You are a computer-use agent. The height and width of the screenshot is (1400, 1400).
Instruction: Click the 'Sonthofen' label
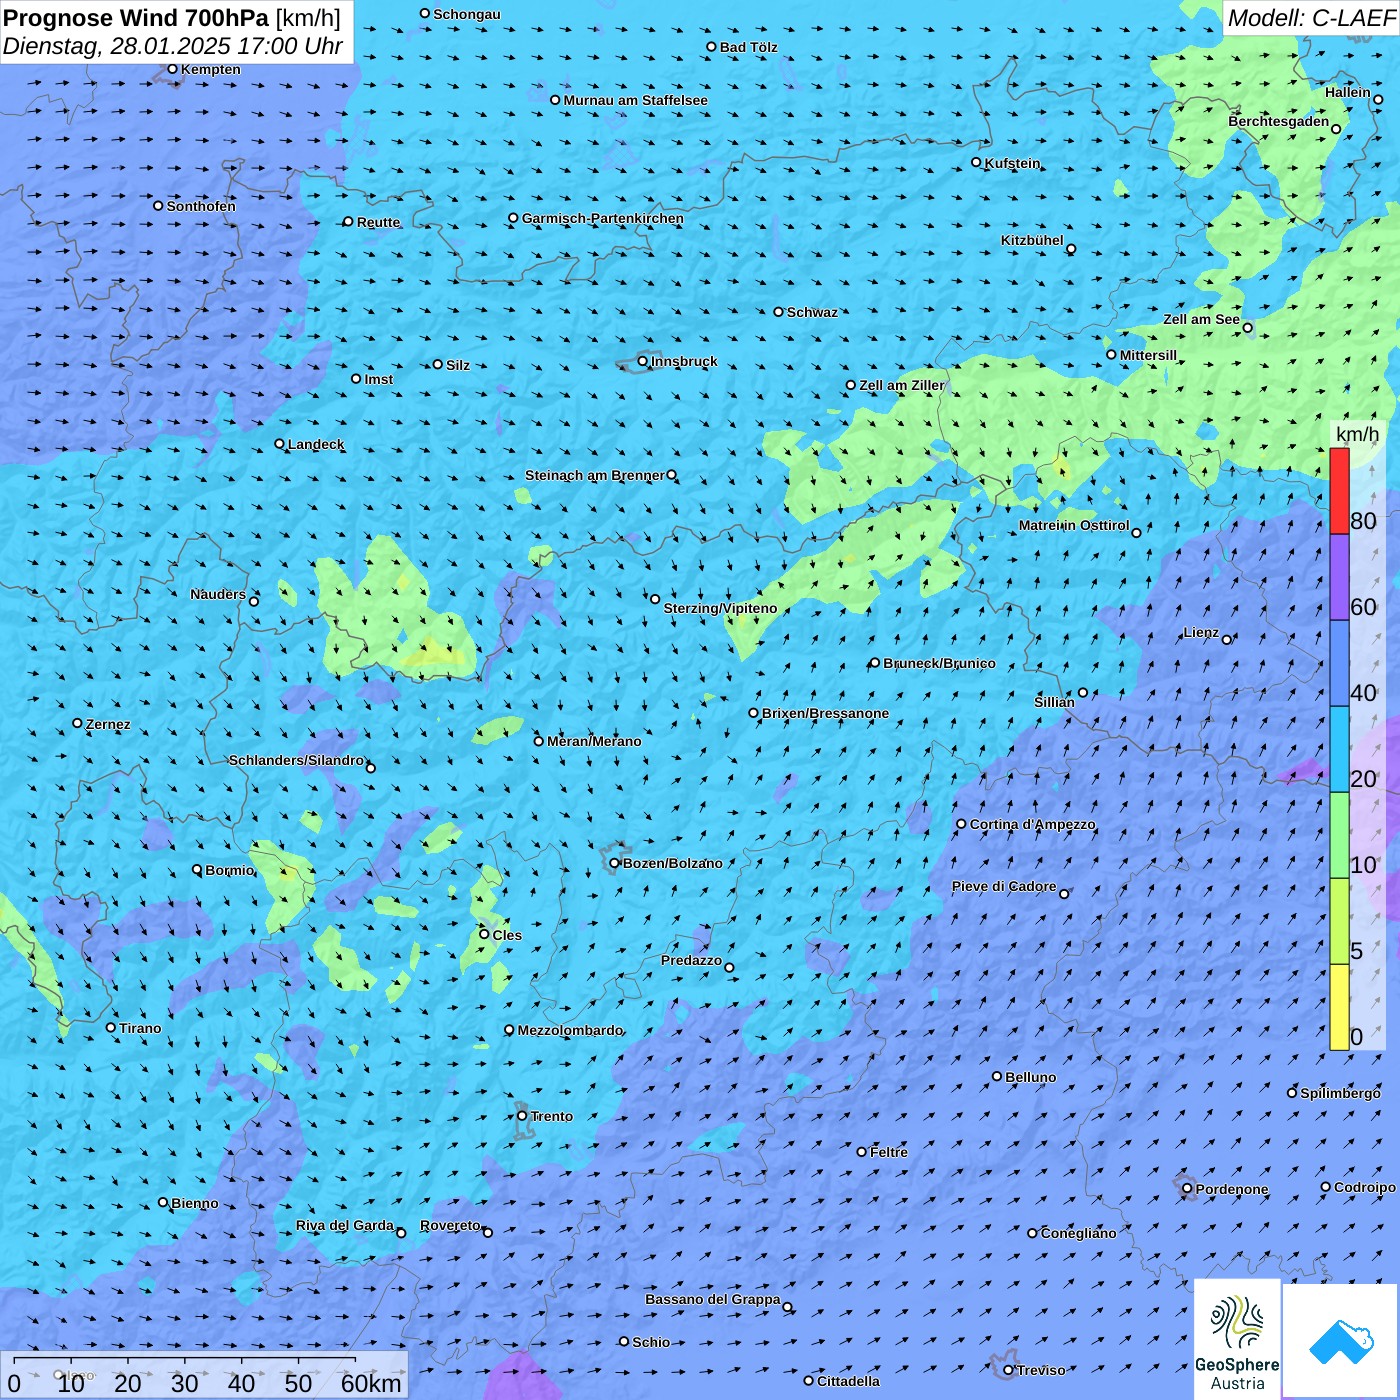coord(201,206)
